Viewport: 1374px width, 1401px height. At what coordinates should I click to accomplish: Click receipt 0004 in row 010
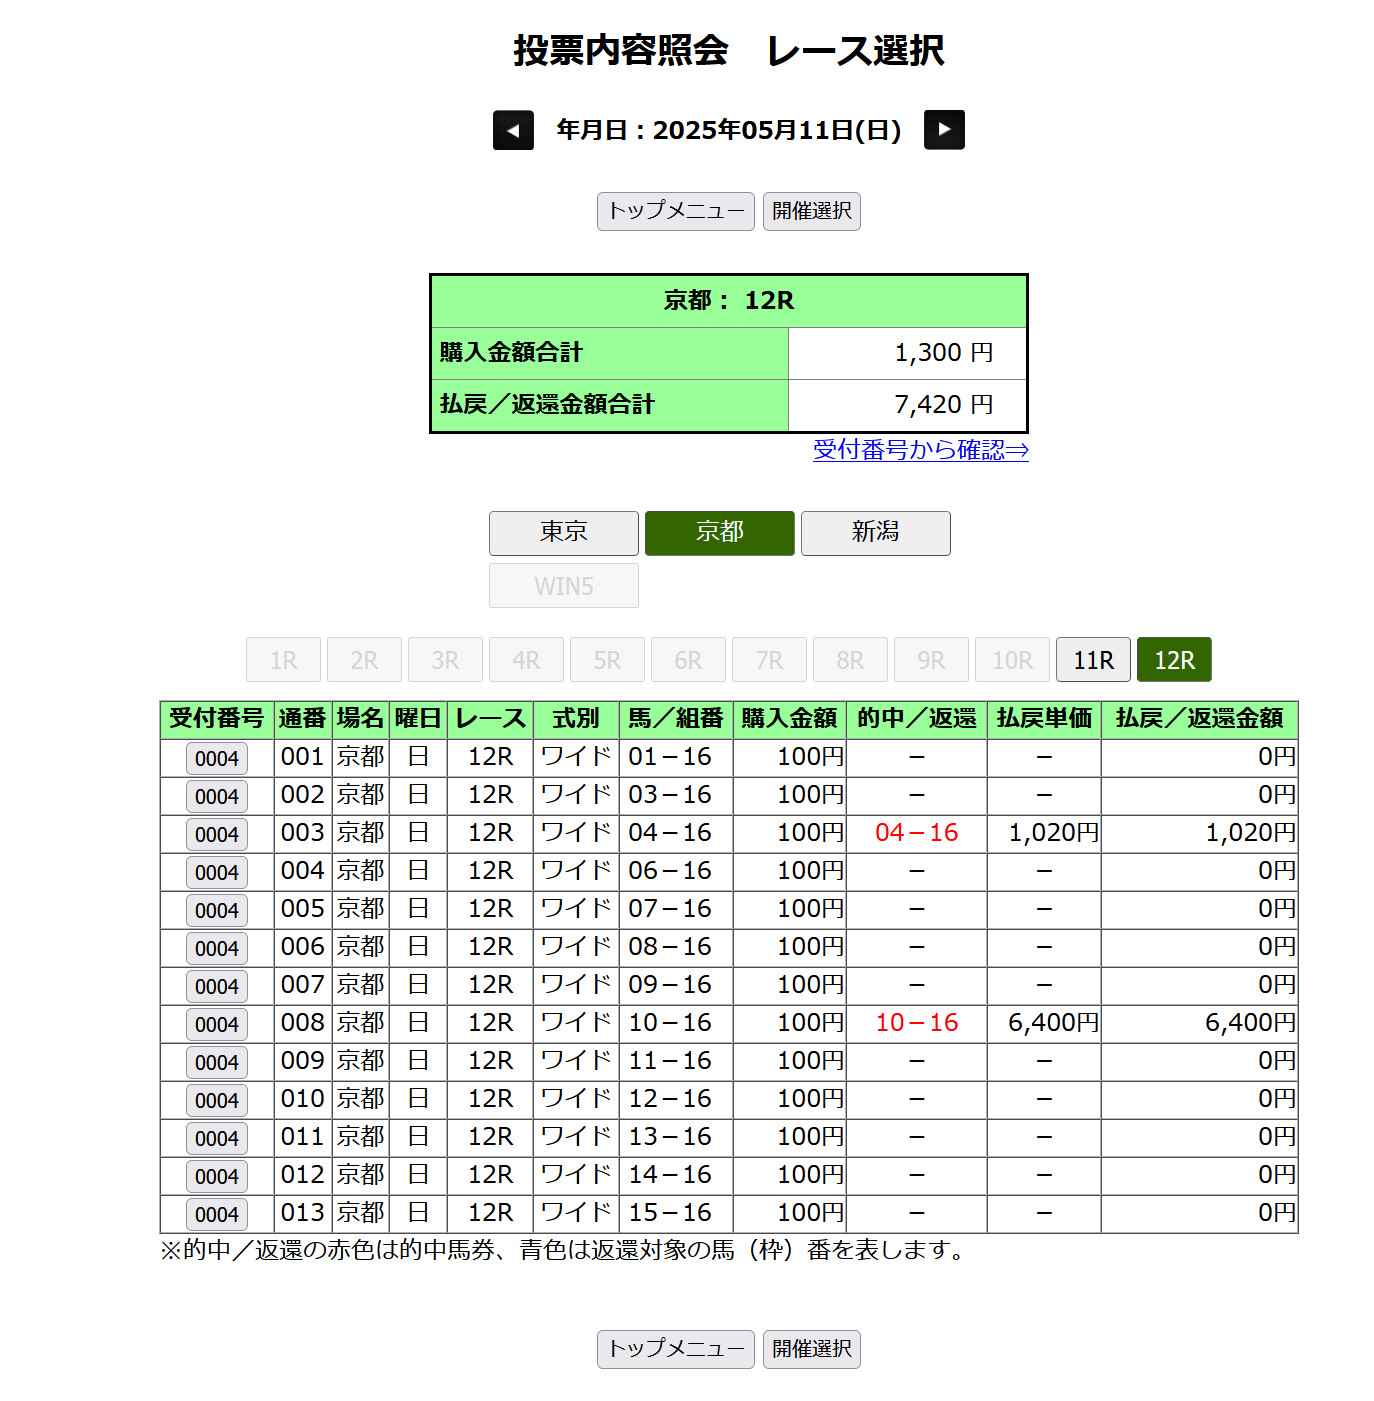[217, 1100]
